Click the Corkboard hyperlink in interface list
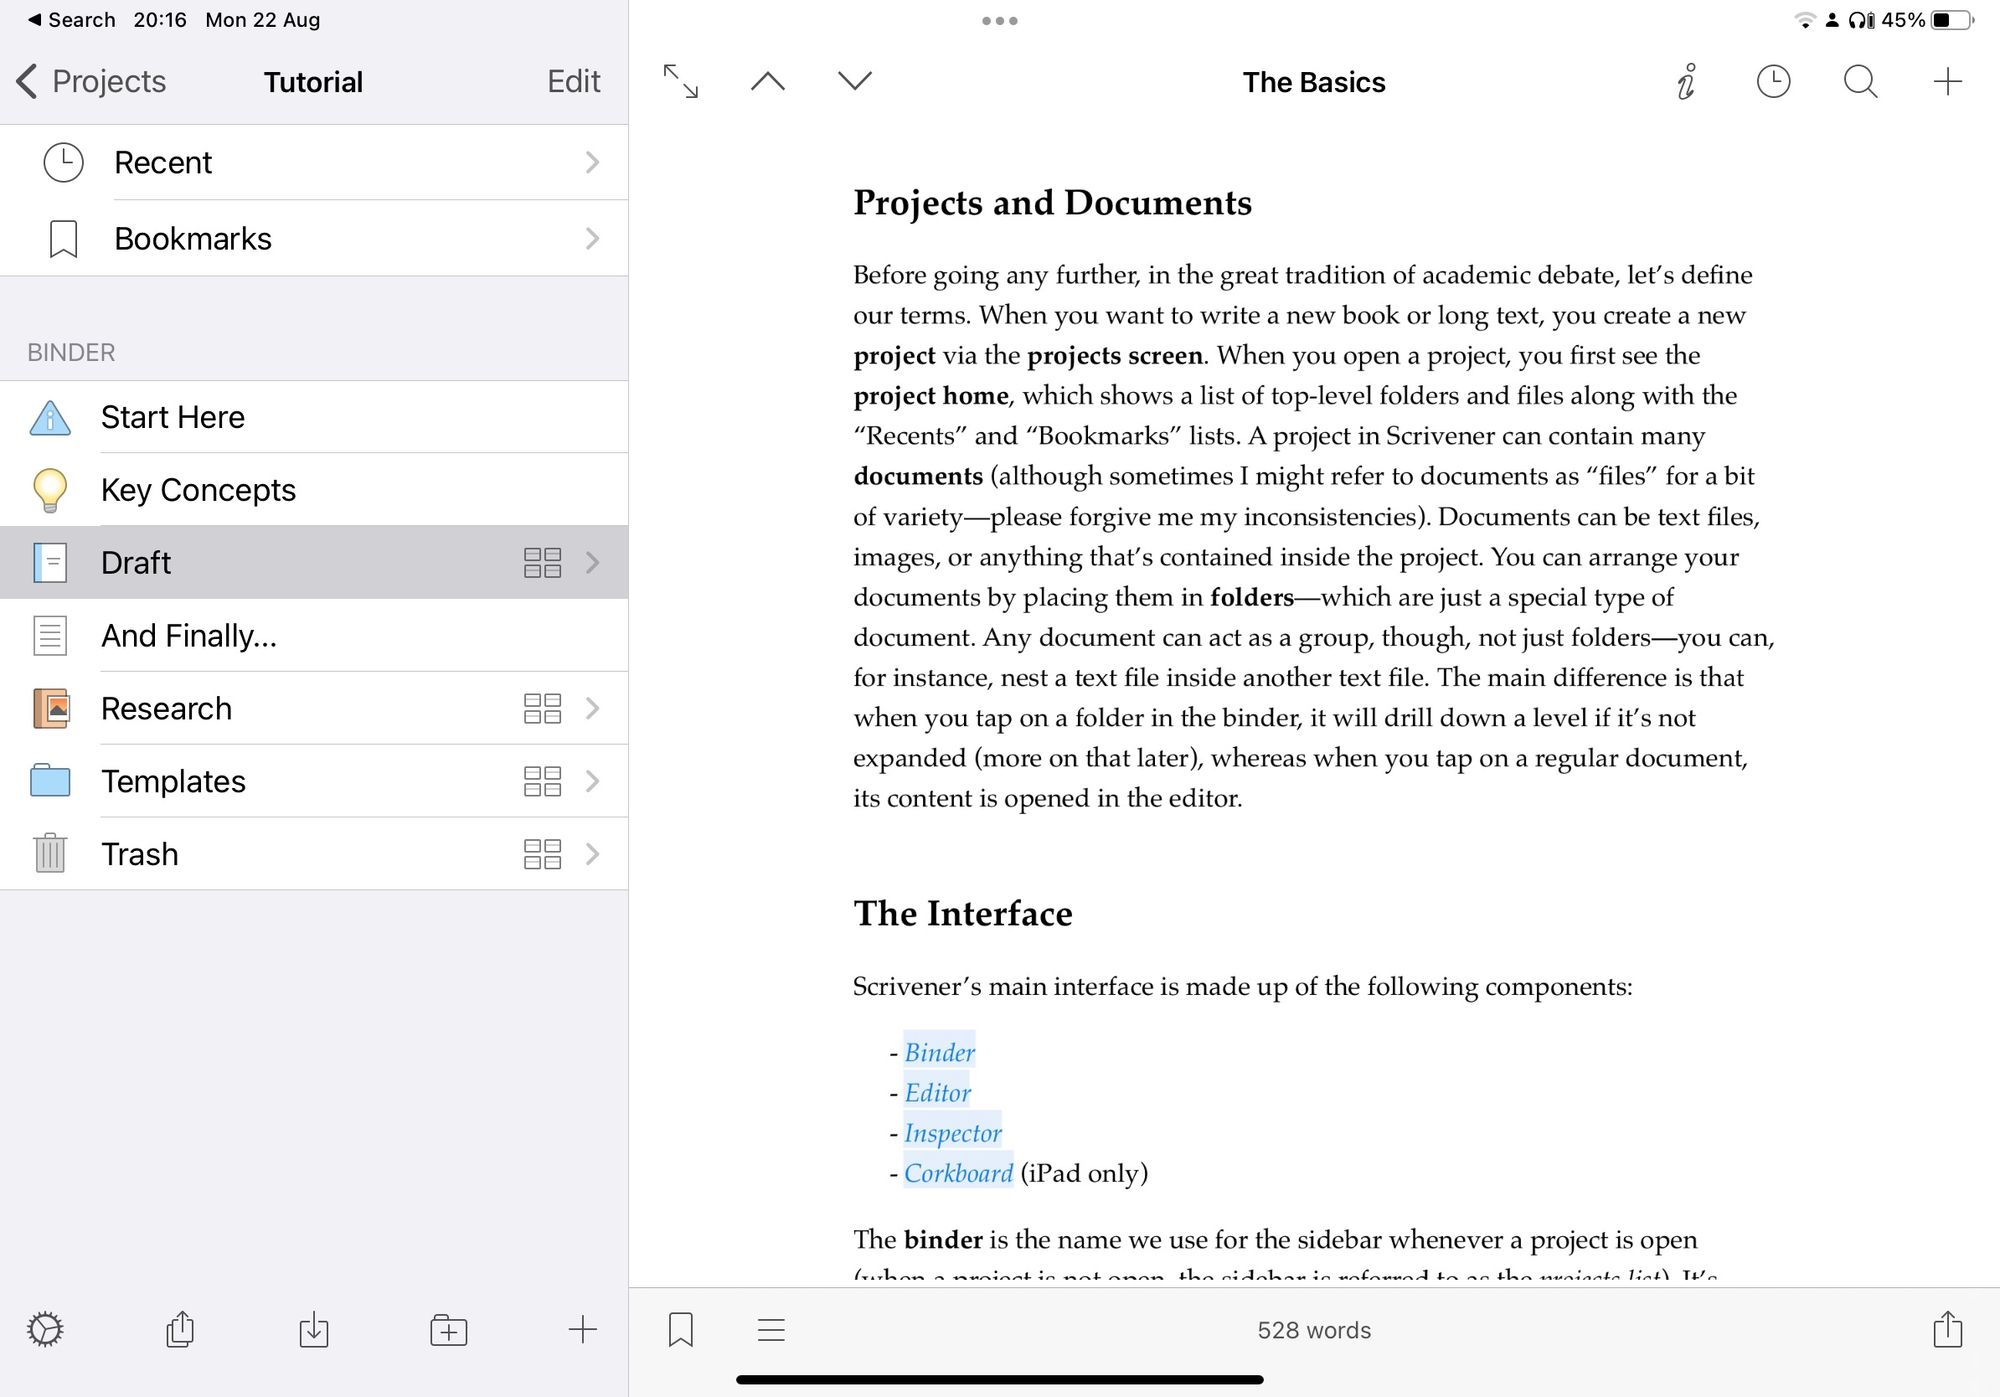The width and height of the screenshot is (2000, 1397). [956, 1171]
